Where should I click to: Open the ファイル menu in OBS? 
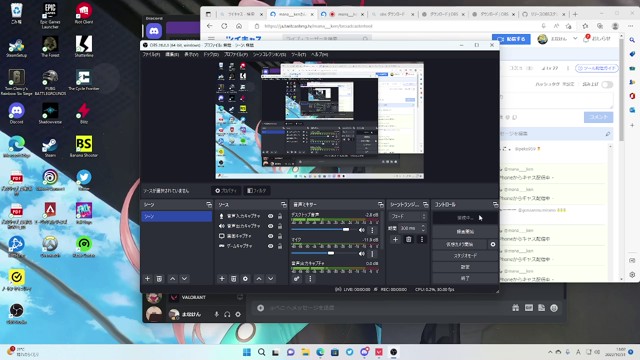click(x=151, y=54)
